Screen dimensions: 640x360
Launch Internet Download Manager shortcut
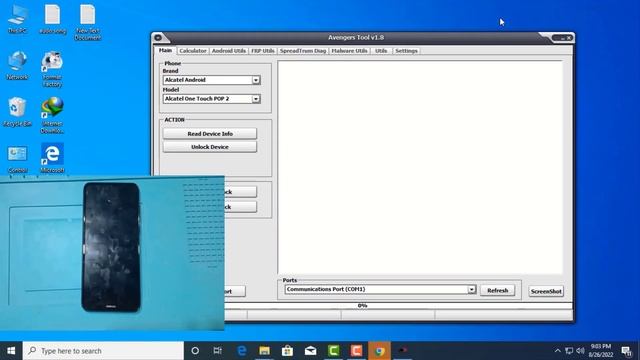(x=52, y=116)
